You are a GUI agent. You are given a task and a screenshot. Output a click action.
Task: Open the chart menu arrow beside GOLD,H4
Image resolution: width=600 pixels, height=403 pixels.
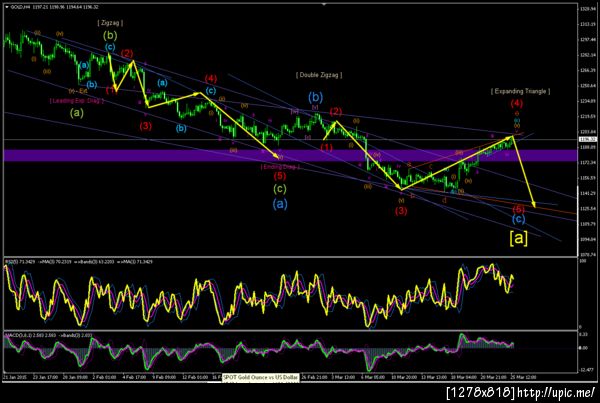tap(7, 7)
